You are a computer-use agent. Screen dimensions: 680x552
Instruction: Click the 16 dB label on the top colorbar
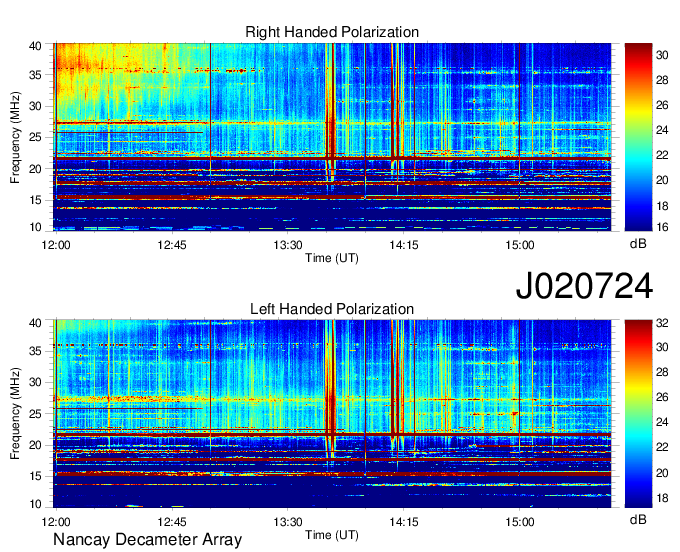coord(662,226)
